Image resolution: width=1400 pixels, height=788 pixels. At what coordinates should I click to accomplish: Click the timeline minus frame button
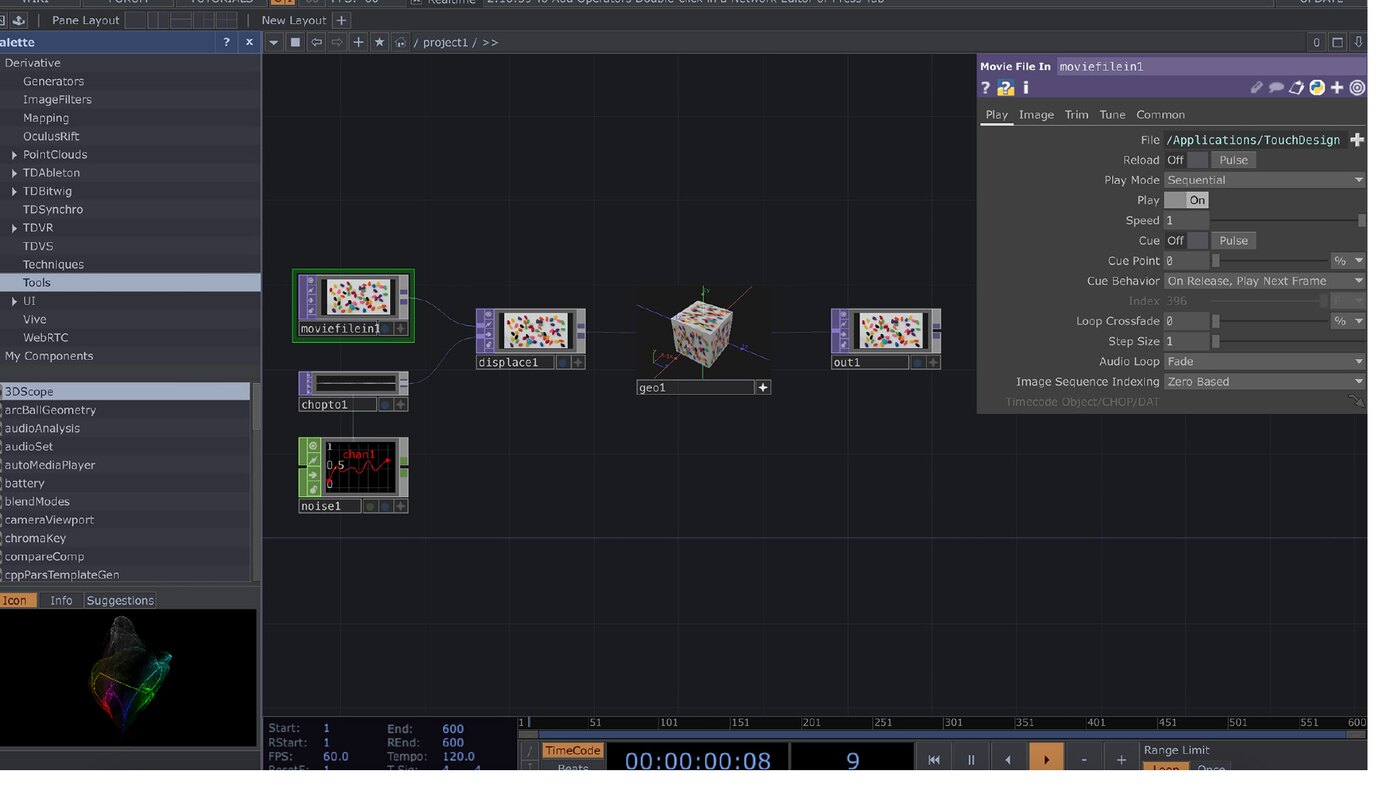pyautogui.click(x=1084, y=760)
